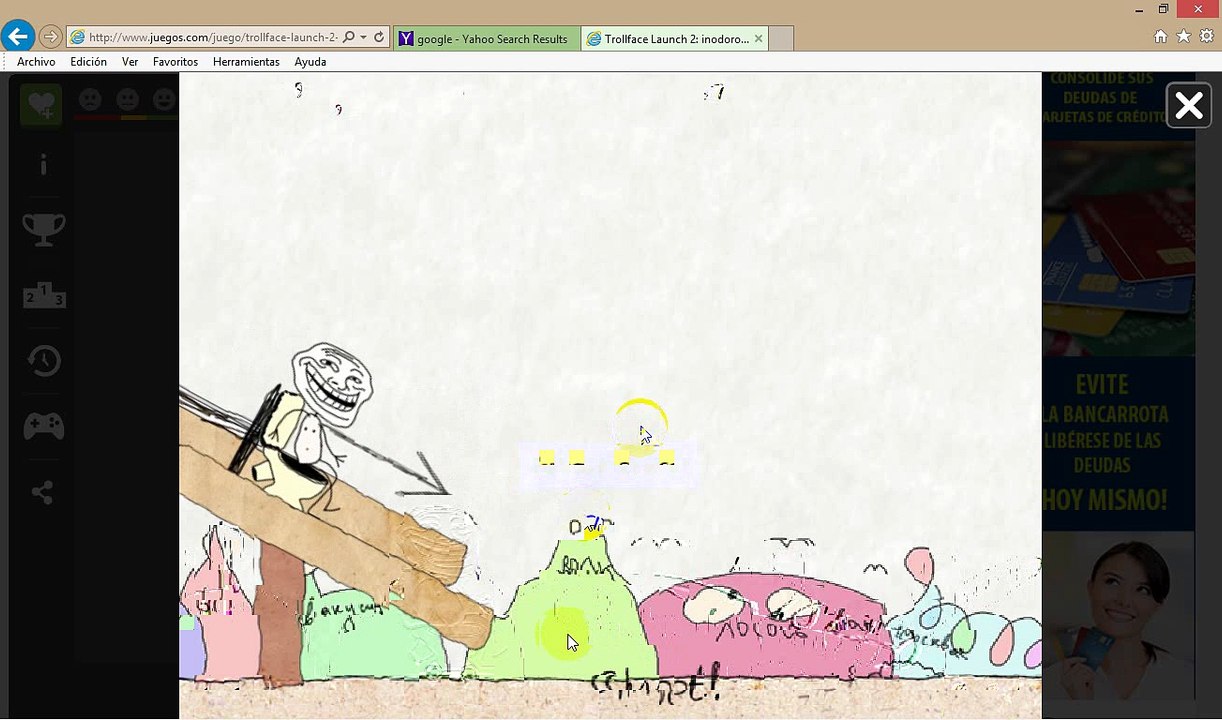Click the share icon in sidebar

pyautogui.click(x=42, y=492)
